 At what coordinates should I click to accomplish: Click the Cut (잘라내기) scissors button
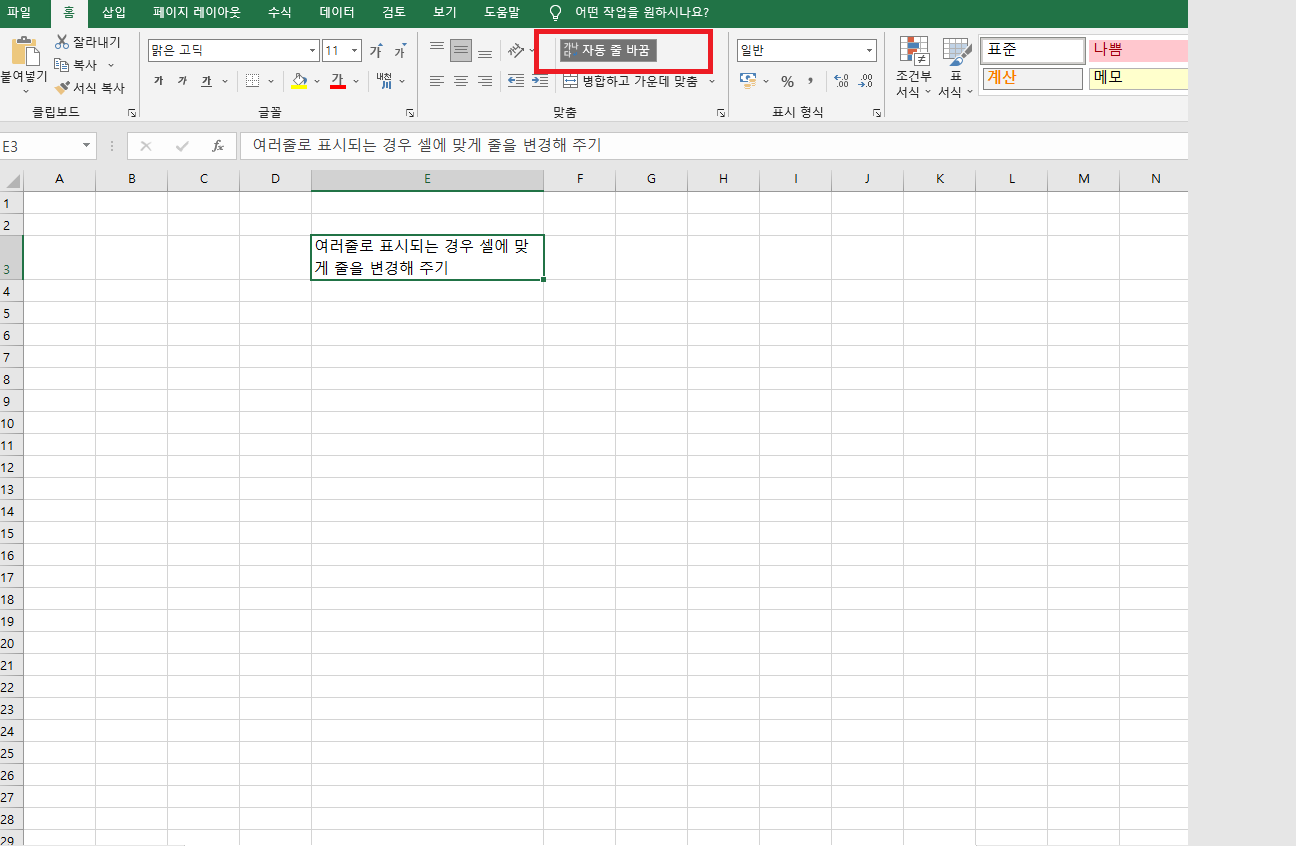click(87, 42)
